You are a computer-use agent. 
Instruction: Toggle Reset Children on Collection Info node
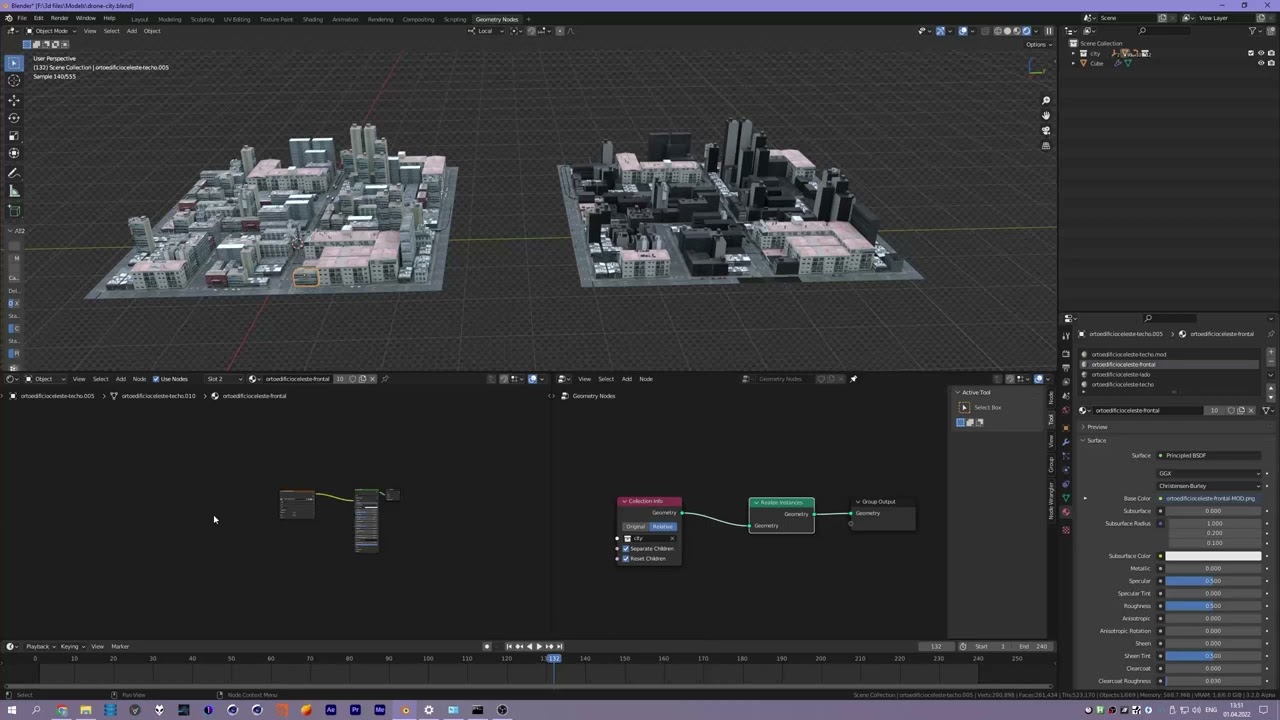pos(626,558)
